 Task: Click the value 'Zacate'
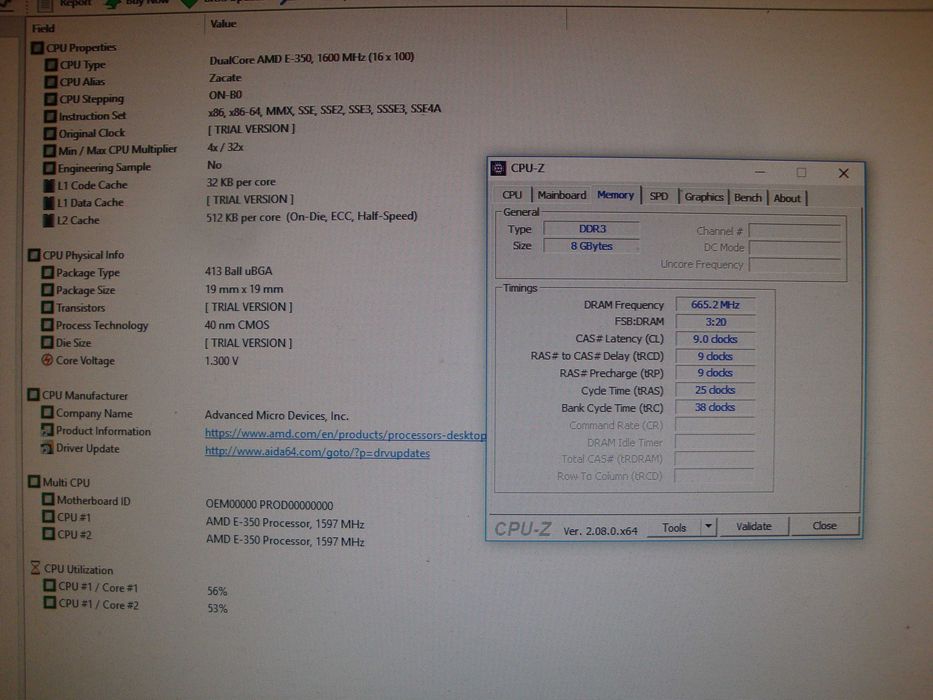(x=225, y=77)
